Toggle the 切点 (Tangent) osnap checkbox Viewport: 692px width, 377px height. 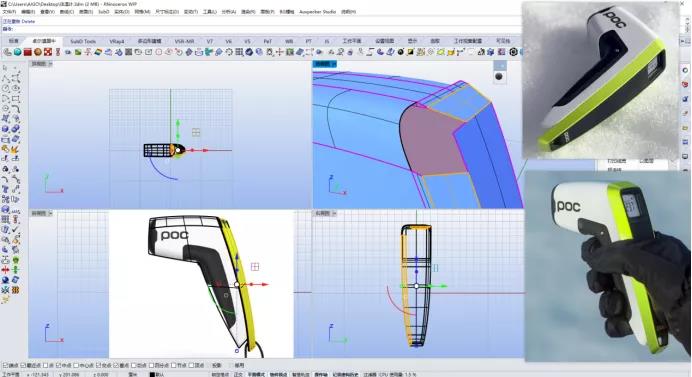point(133,366)
